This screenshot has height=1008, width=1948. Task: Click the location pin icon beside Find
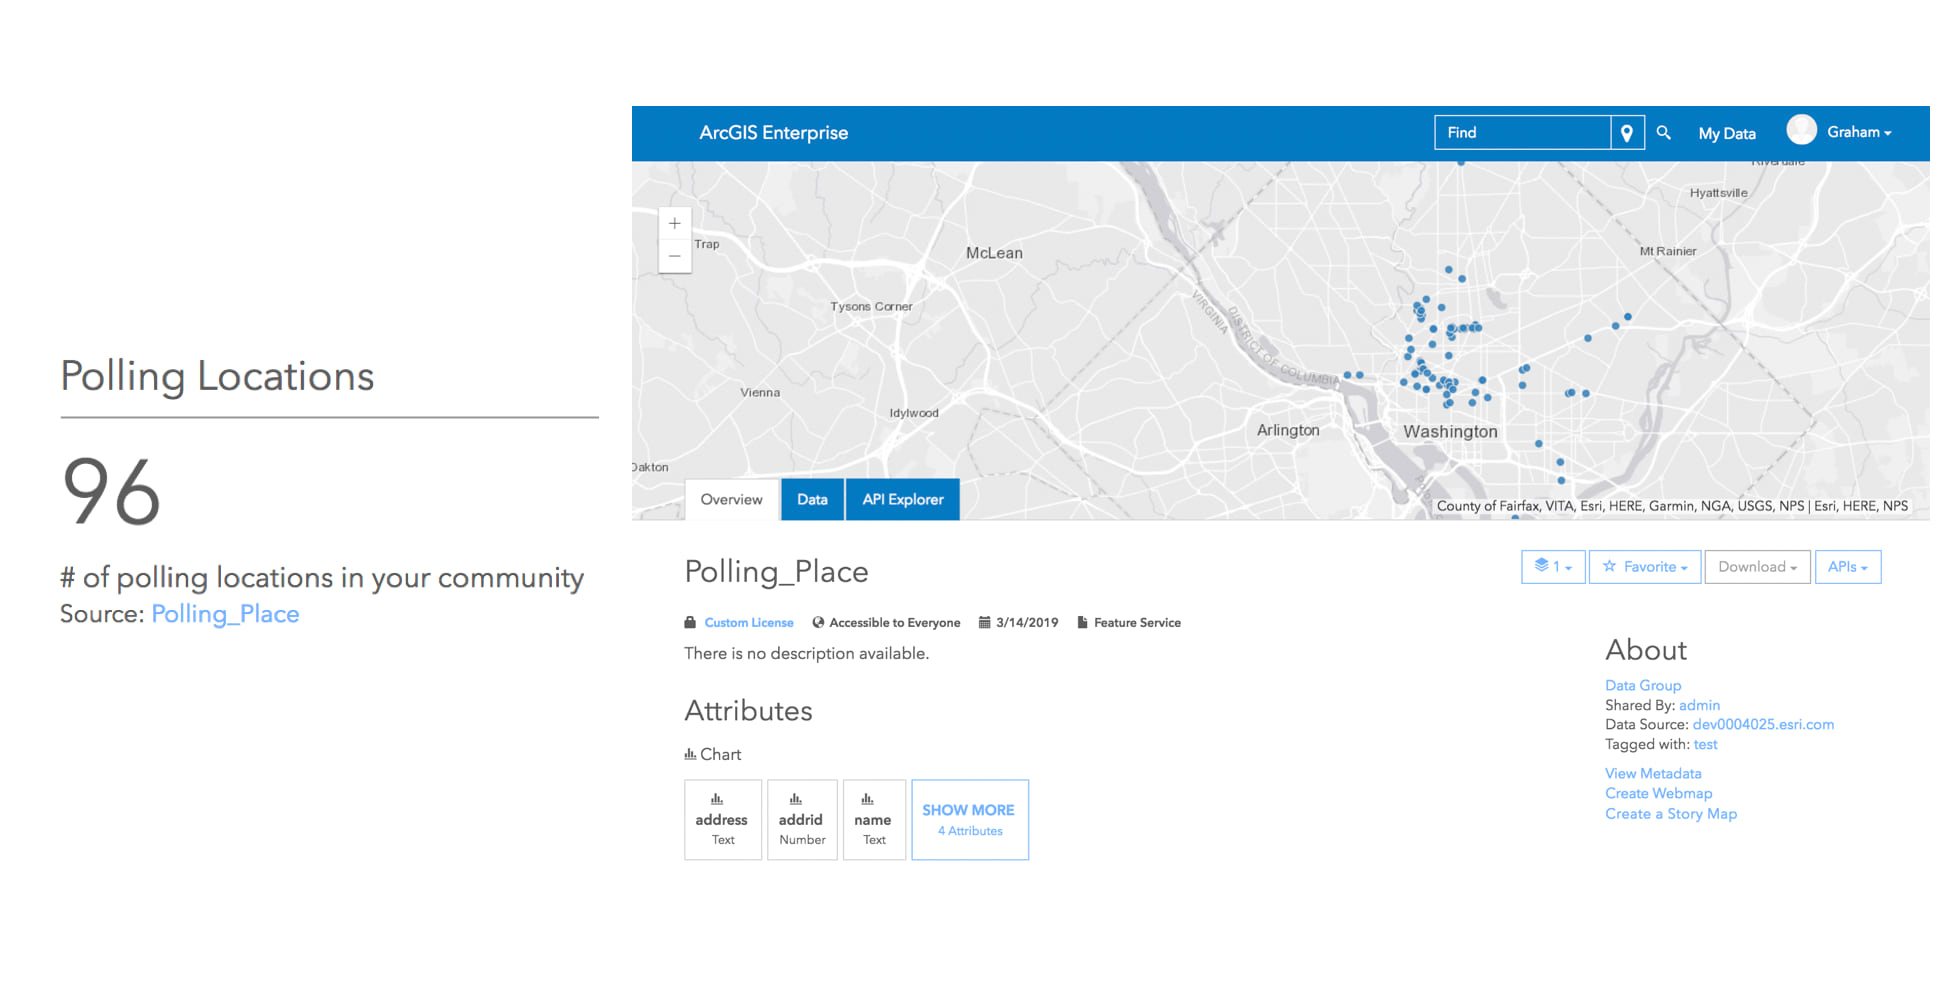point(1627,133)
